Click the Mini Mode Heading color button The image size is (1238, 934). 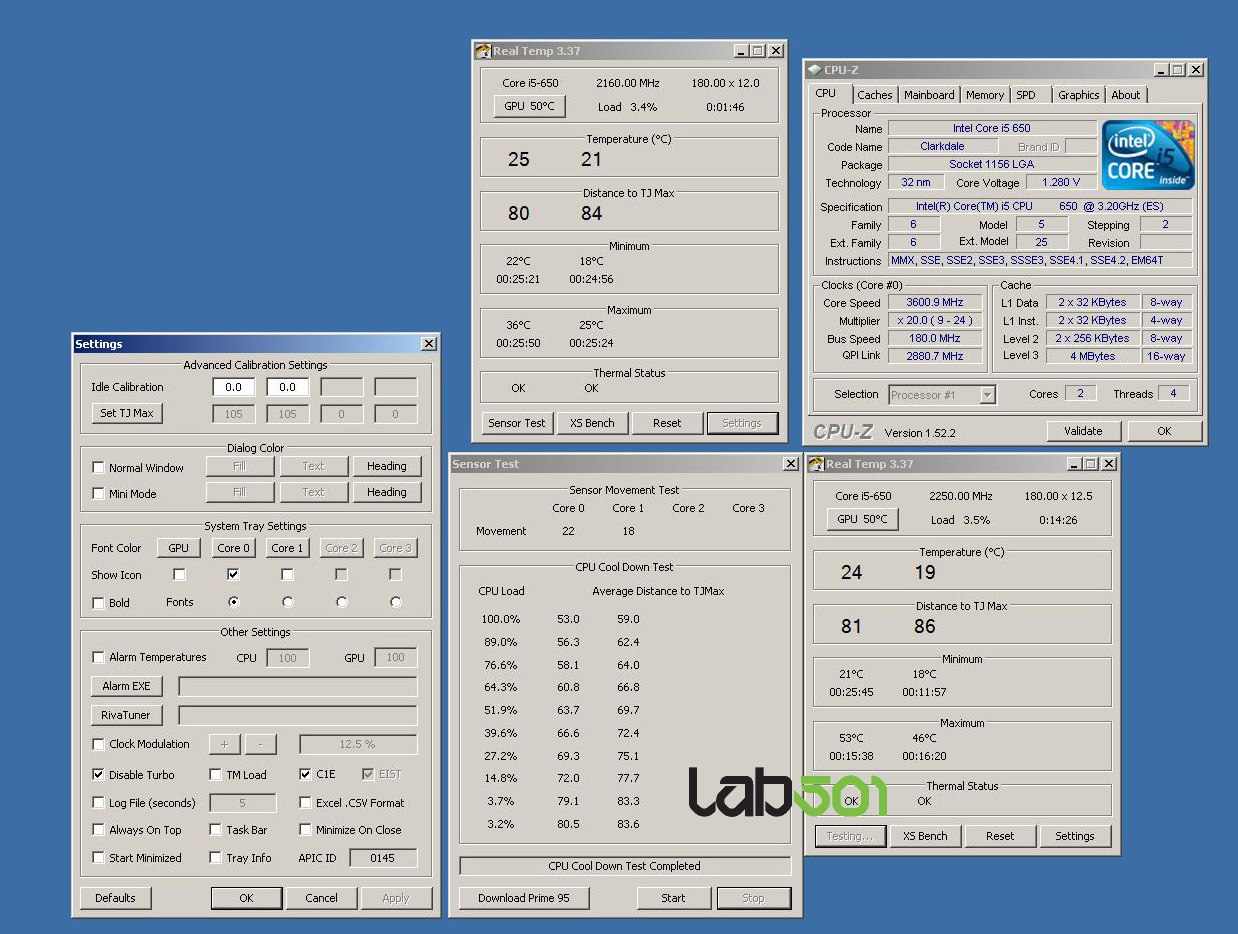[x=386, y=492]
